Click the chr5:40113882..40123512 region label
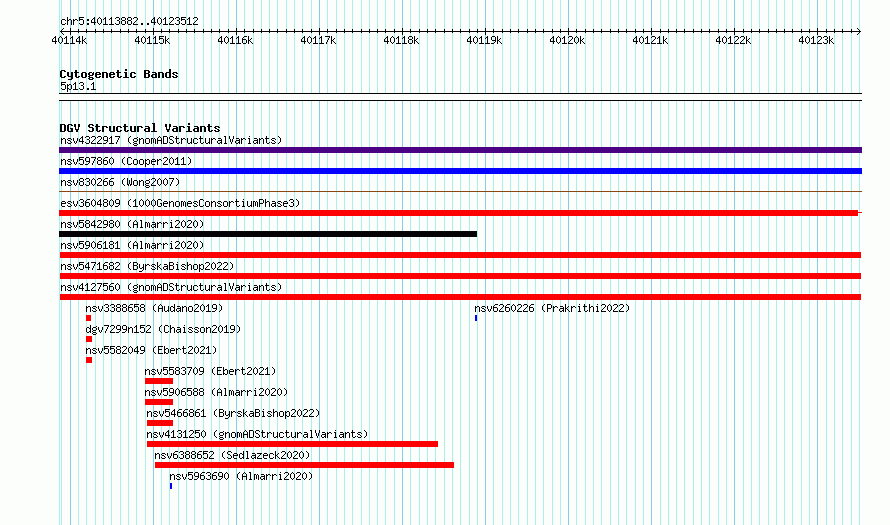This screenshot has height=525, width=890. tap(129, 21)
